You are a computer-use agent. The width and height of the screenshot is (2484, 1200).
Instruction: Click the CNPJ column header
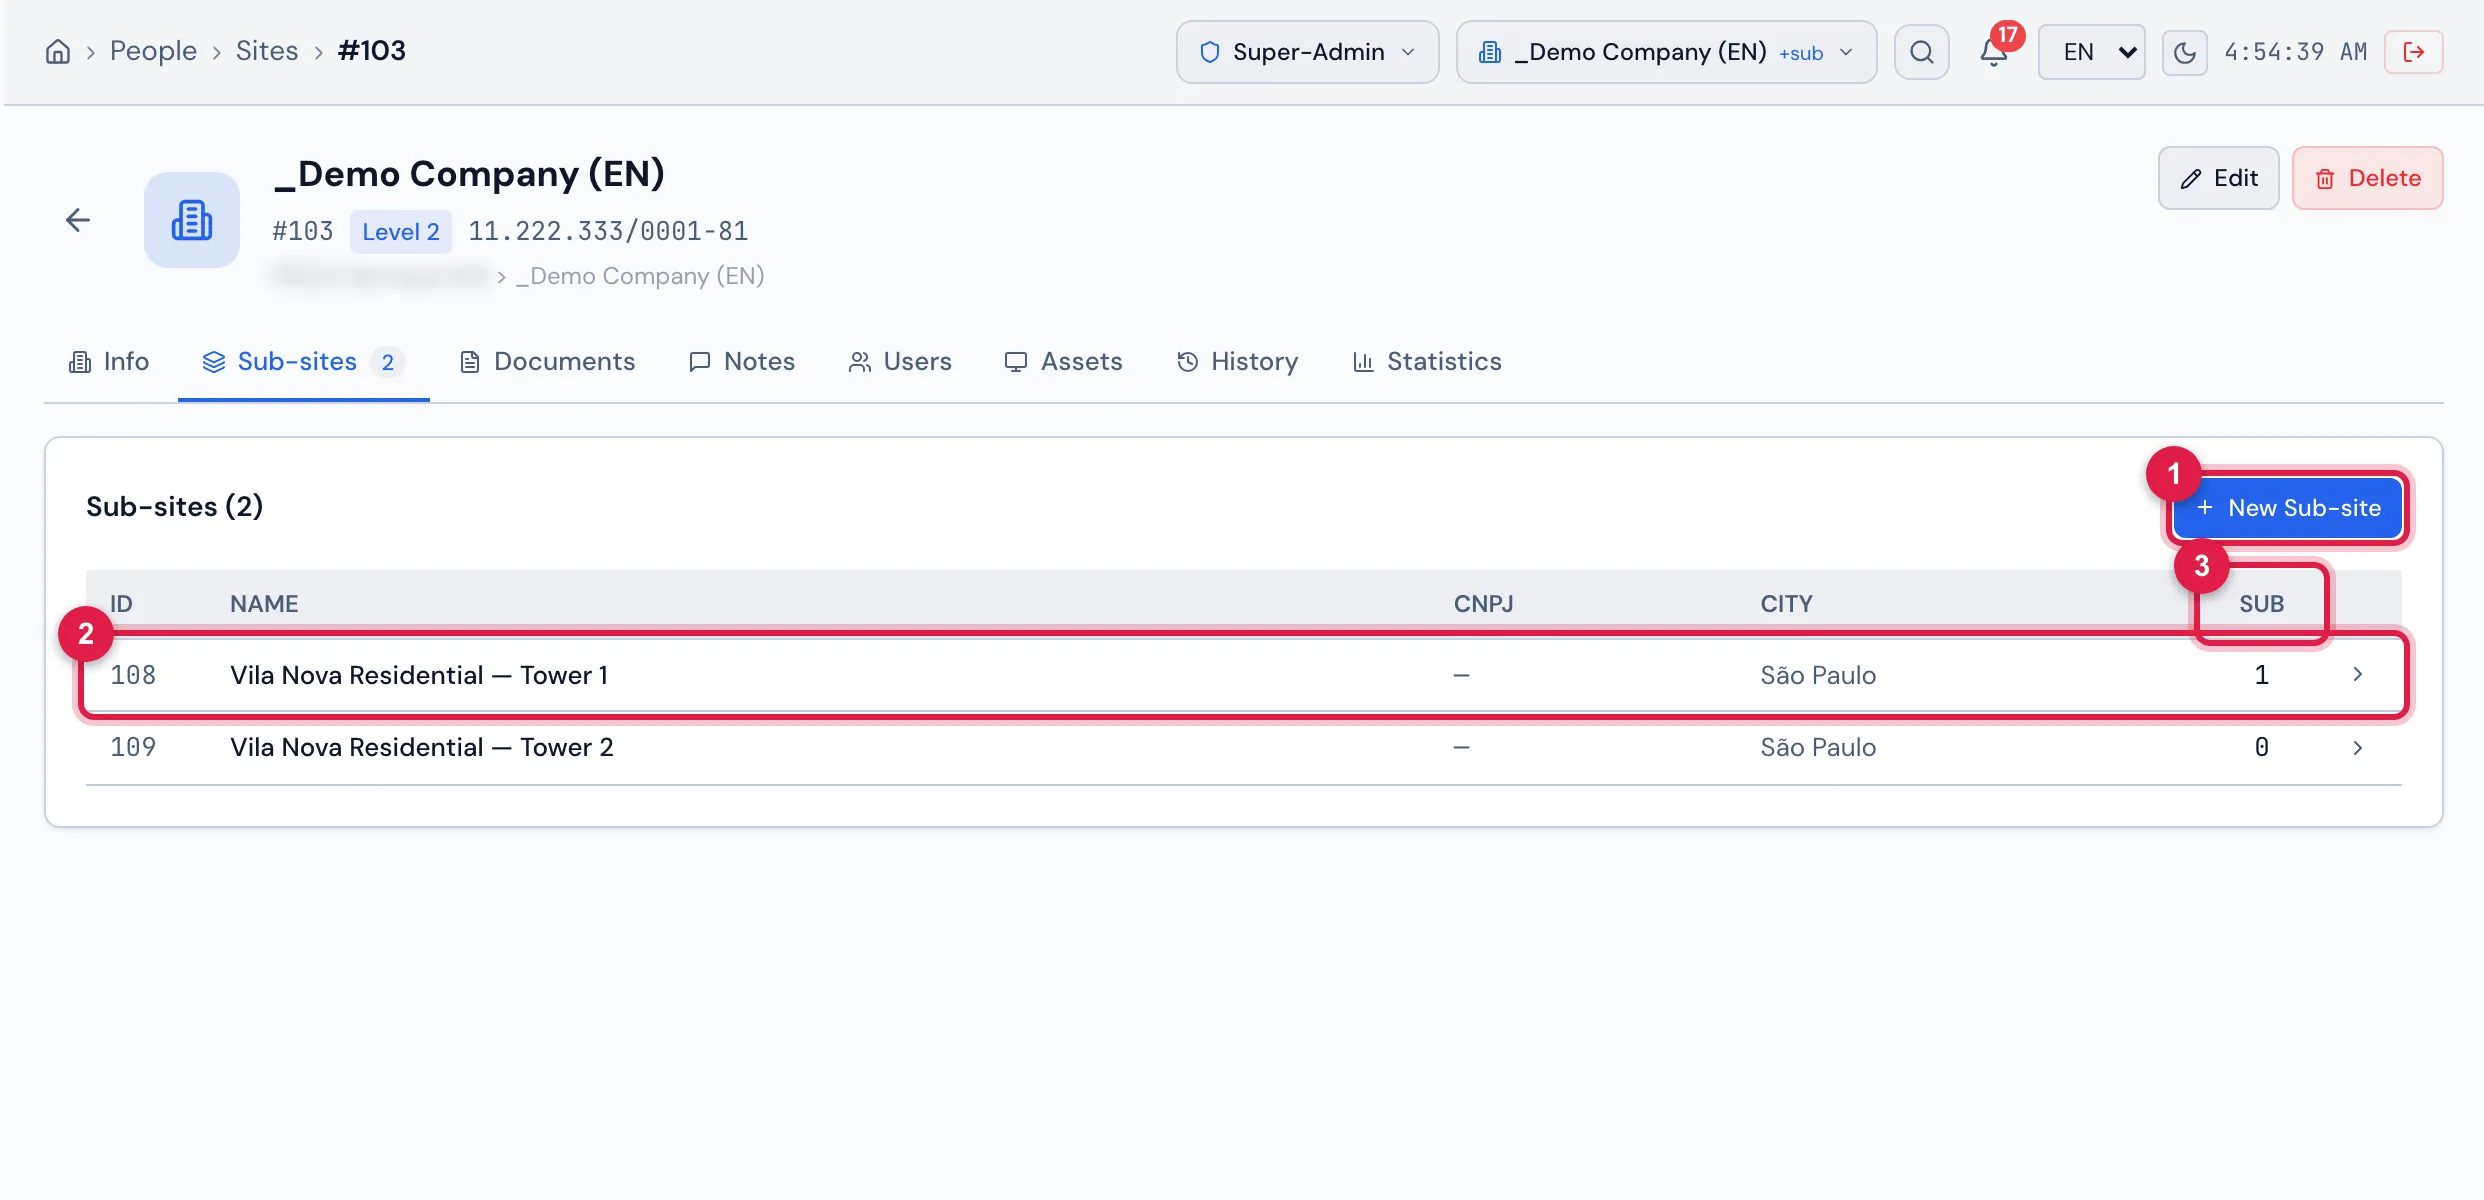(1483, 604)
